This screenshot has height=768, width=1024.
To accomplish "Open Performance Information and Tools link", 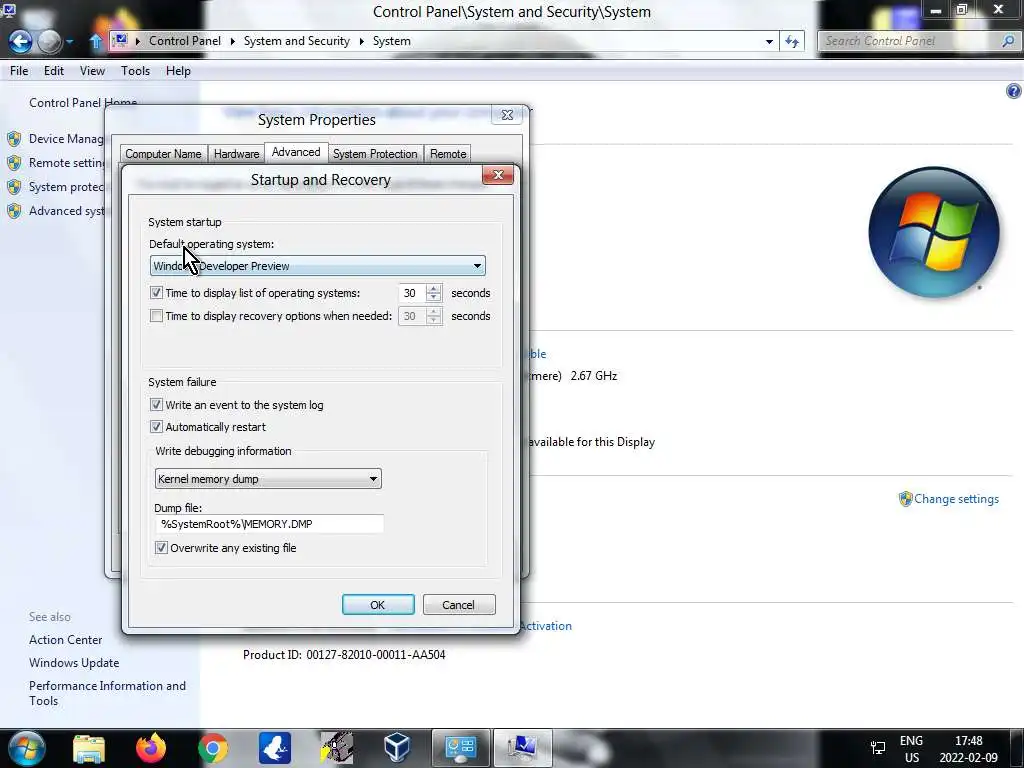I will pyautogui.click(x=107, y=693).
